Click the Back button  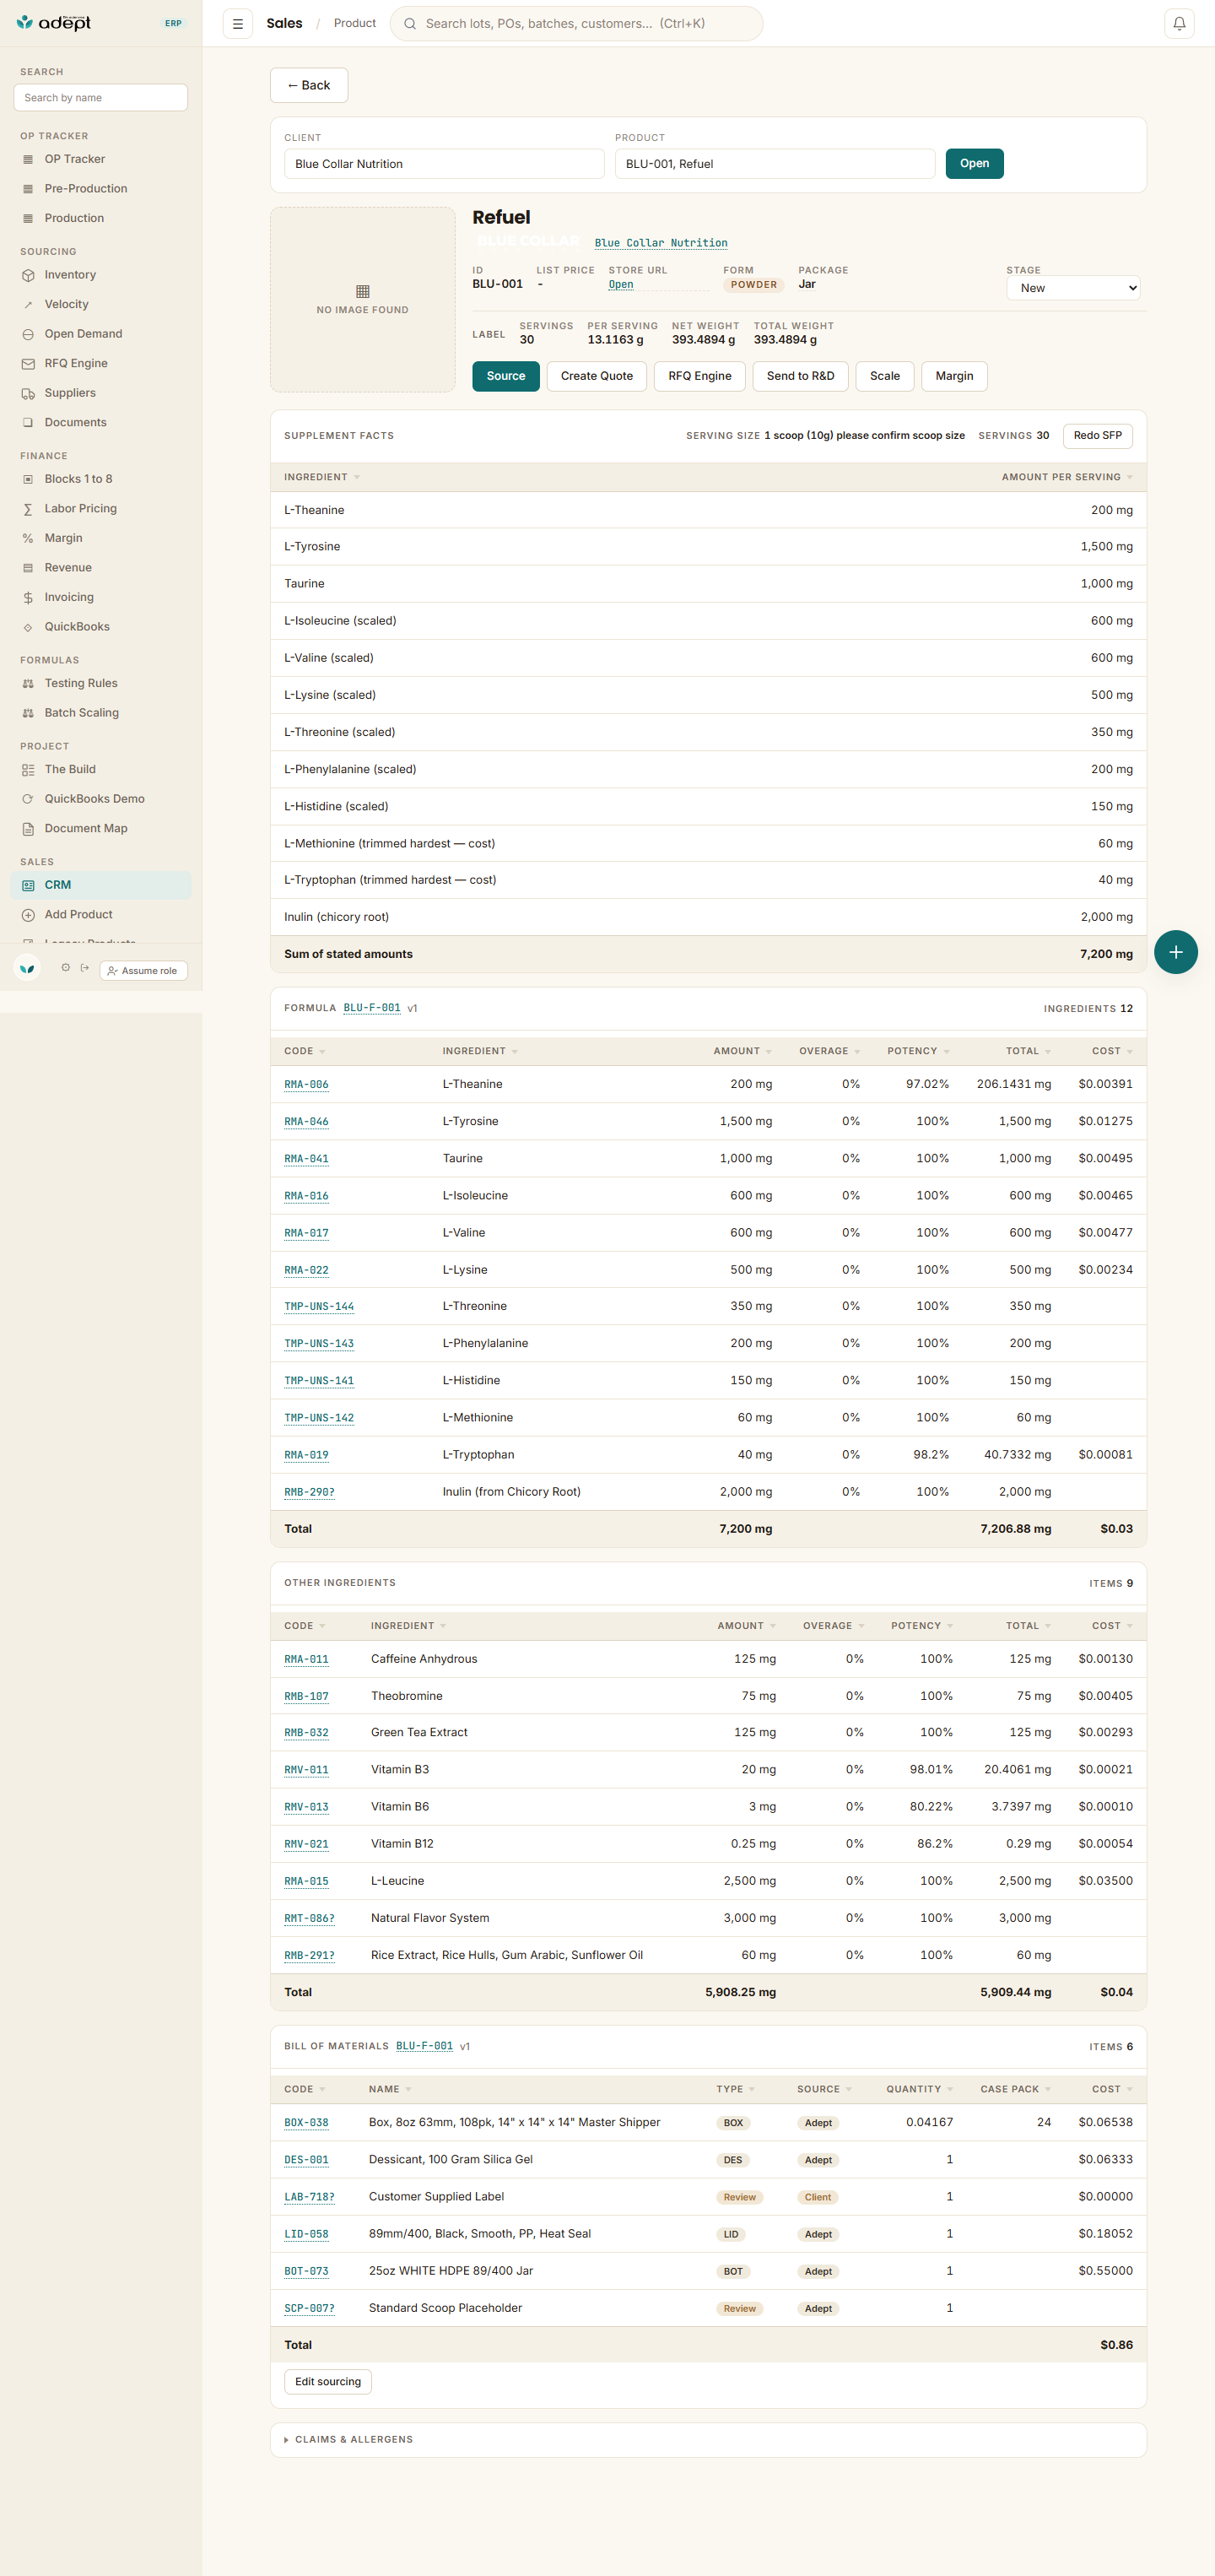coord(309,85)
